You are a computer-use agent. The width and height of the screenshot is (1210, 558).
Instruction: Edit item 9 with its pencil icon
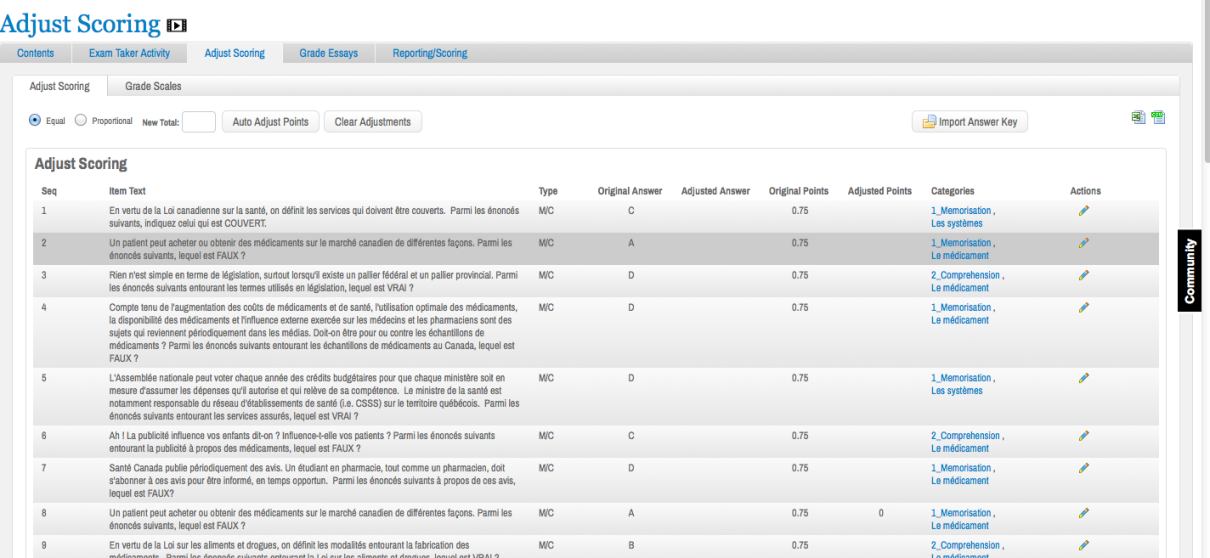(1083, 545)
